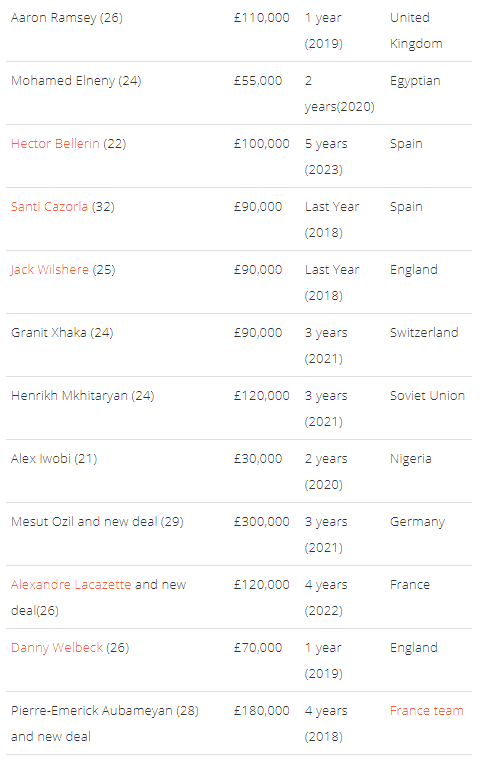Click the £30,000 wage for Iwobi
Viewport: 491px width, 771px height.
[258, 458]
